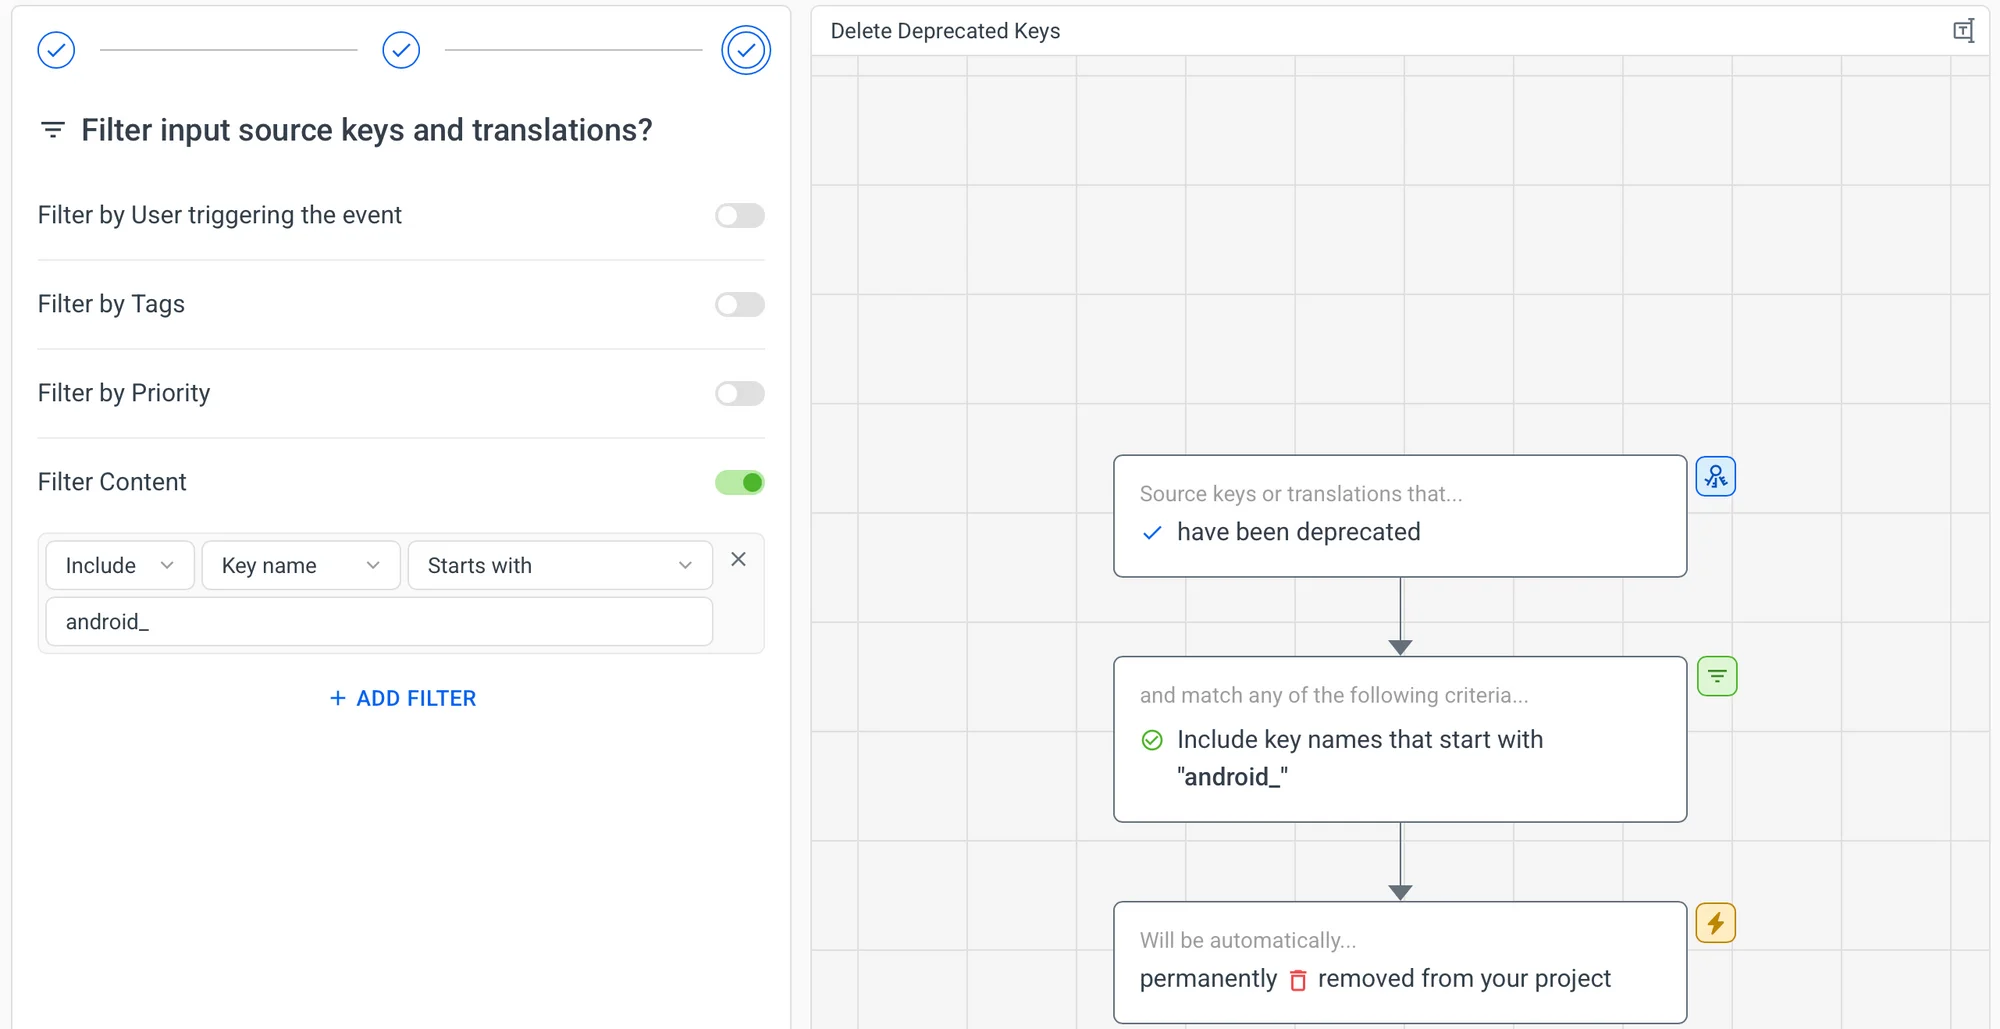
Task: Click the panel icon in canvas header
Action: pos(1963,31)
